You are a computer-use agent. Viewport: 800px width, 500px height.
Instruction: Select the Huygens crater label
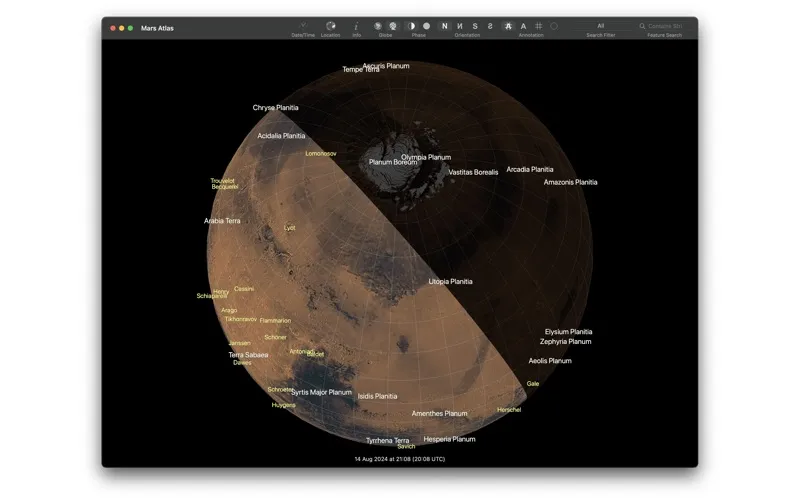click(x=284, y=405)
